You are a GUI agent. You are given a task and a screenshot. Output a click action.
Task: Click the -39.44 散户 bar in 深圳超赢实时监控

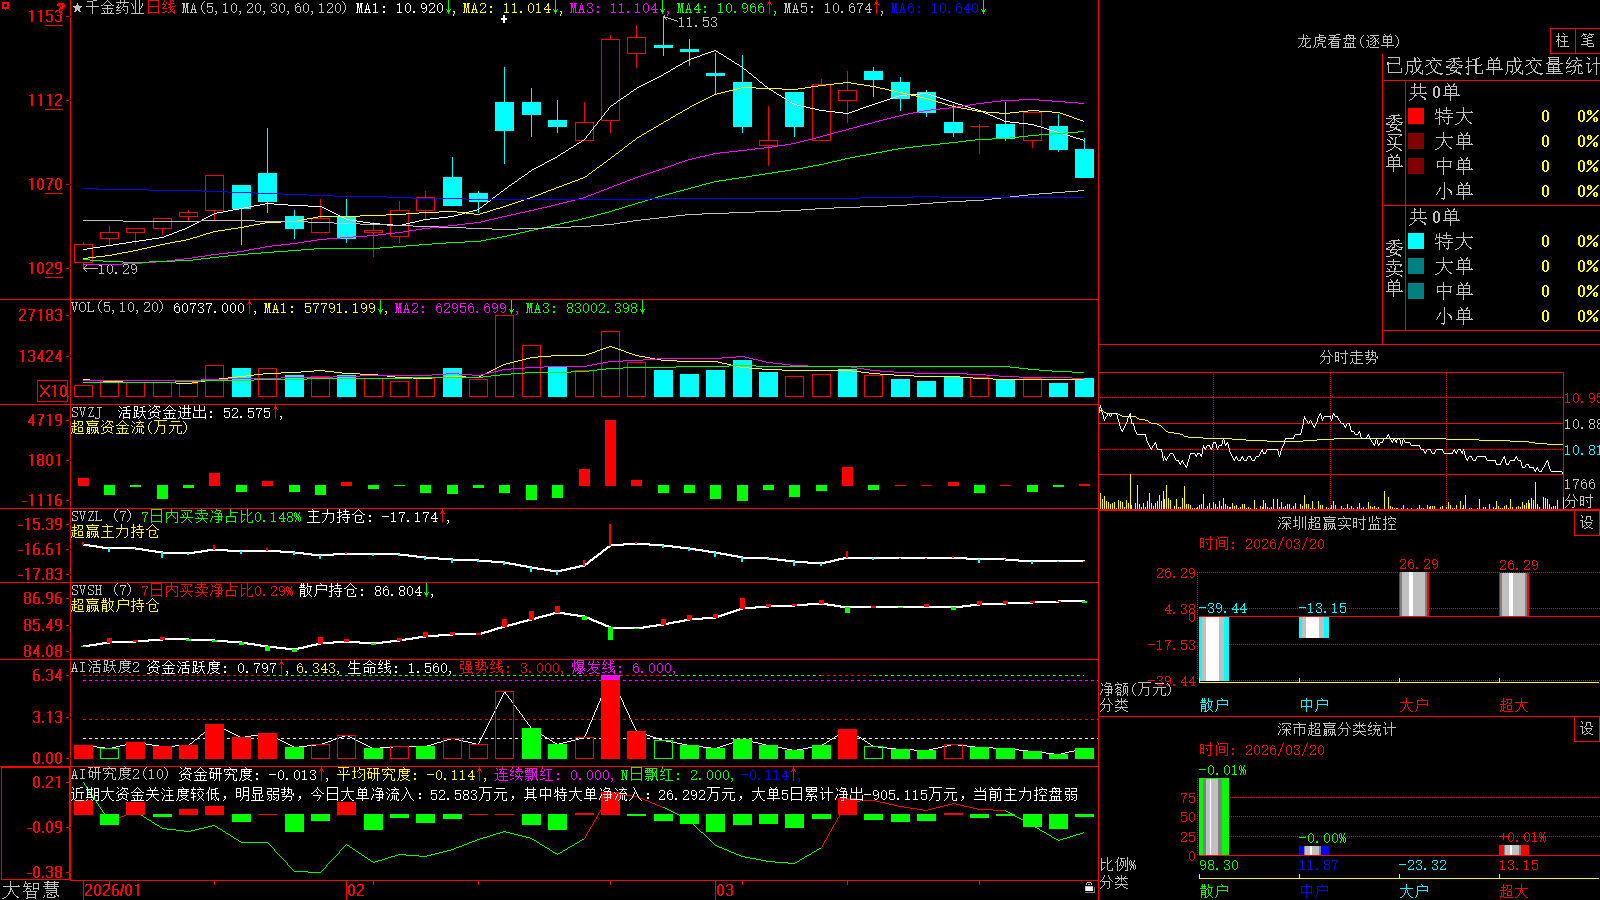point(1214,649)
